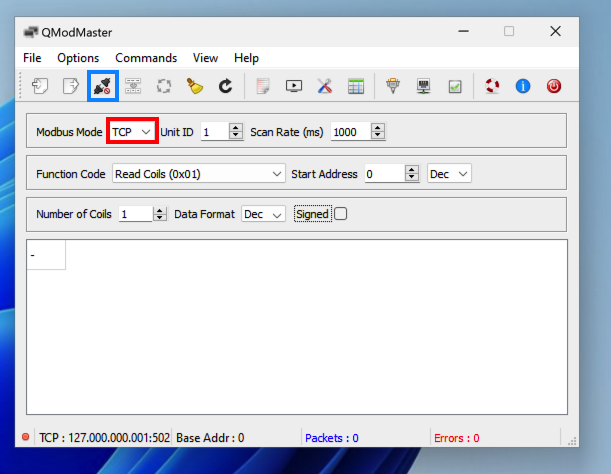Clear the table with the broom icon
Image resolution: width=611 pixels, height=474 pixels.
click(194, 86)
